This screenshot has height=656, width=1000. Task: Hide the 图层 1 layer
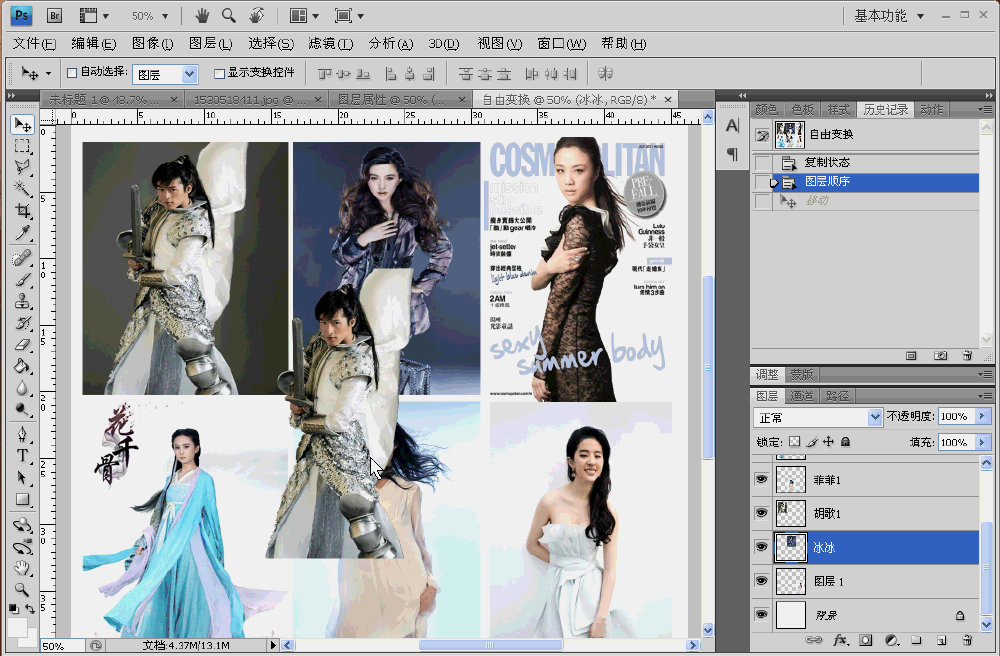761,580
